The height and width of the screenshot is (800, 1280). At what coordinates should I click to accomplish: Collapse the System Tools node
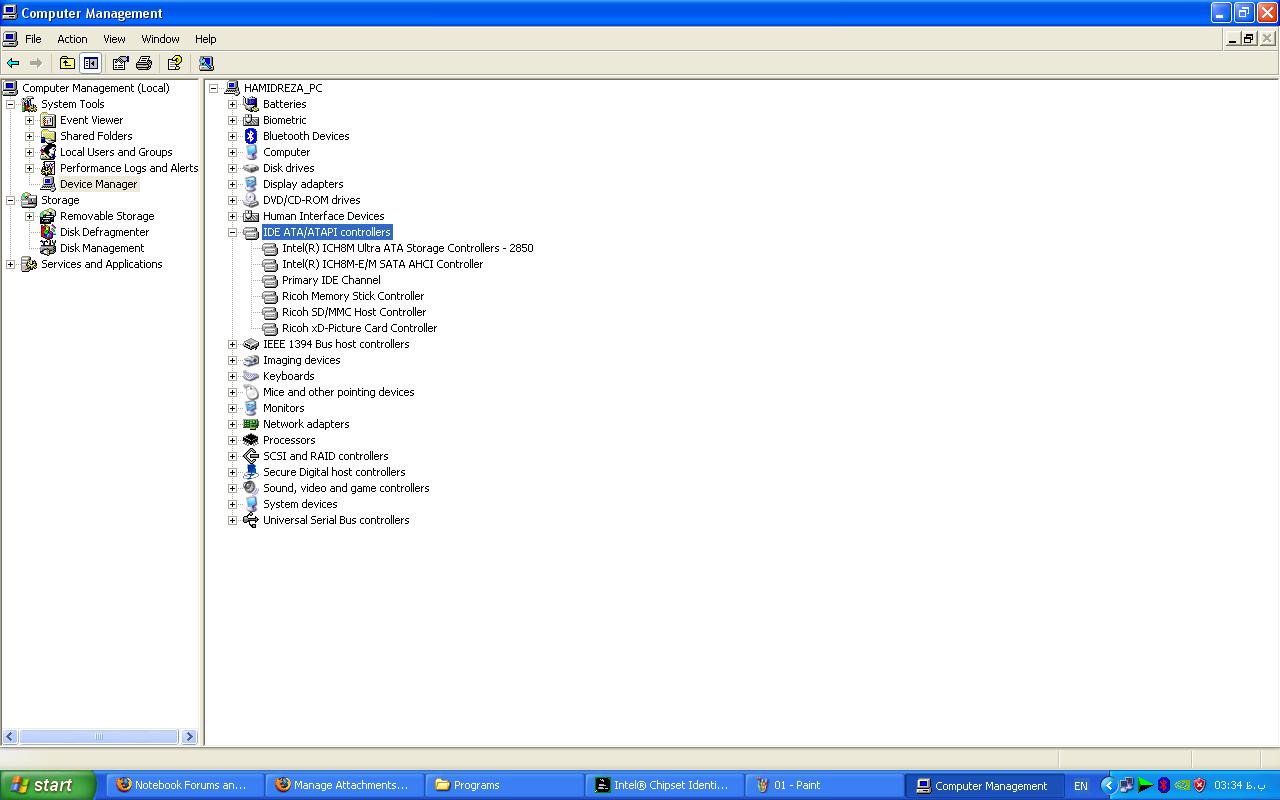point(11,104)
